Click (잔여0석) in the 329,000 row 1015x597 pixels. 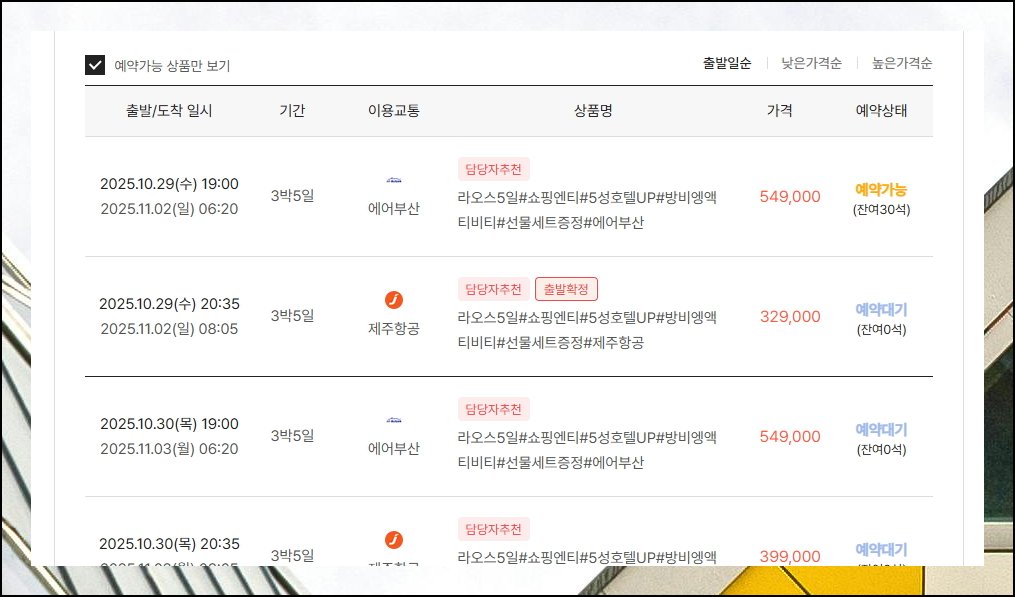pos(881,330)
